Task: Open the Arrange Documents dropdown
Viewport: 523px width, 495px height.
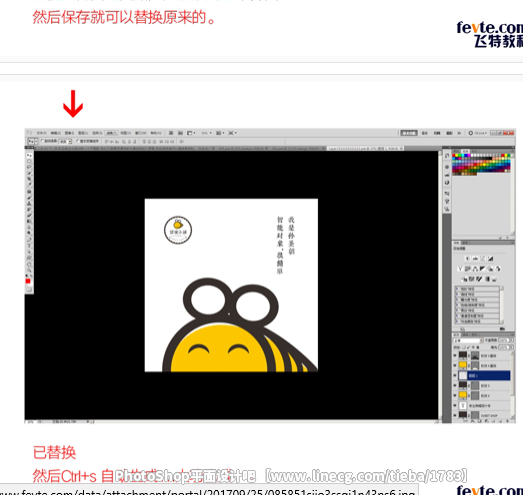Action: 220,133
